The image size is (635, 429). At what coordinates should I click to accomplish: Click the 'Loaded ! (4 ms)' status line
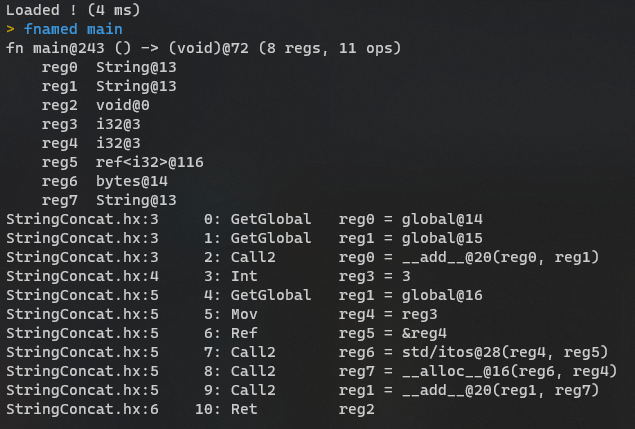point(73,10)
